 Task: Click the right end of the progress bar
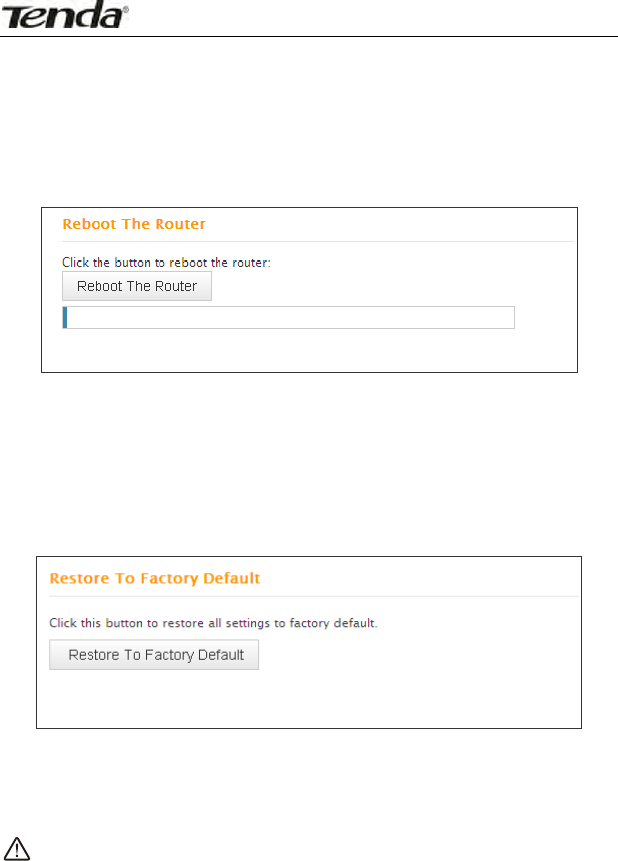pos(510,318)
